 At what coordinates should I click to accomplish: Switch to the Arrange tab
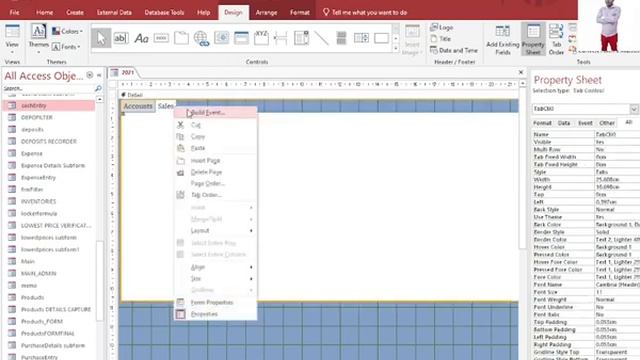266,12
